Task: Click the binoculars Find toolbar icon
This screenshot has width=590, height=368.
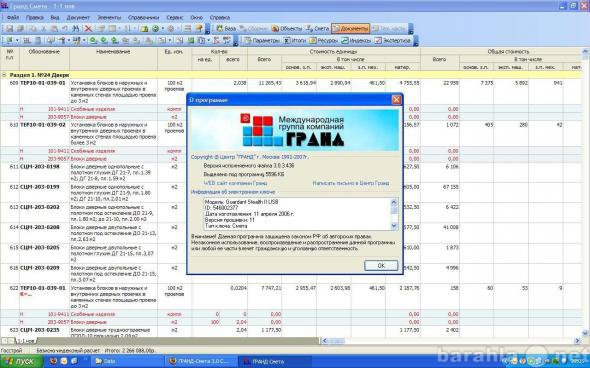Action: pyautogui.click(x=76, y=29)
